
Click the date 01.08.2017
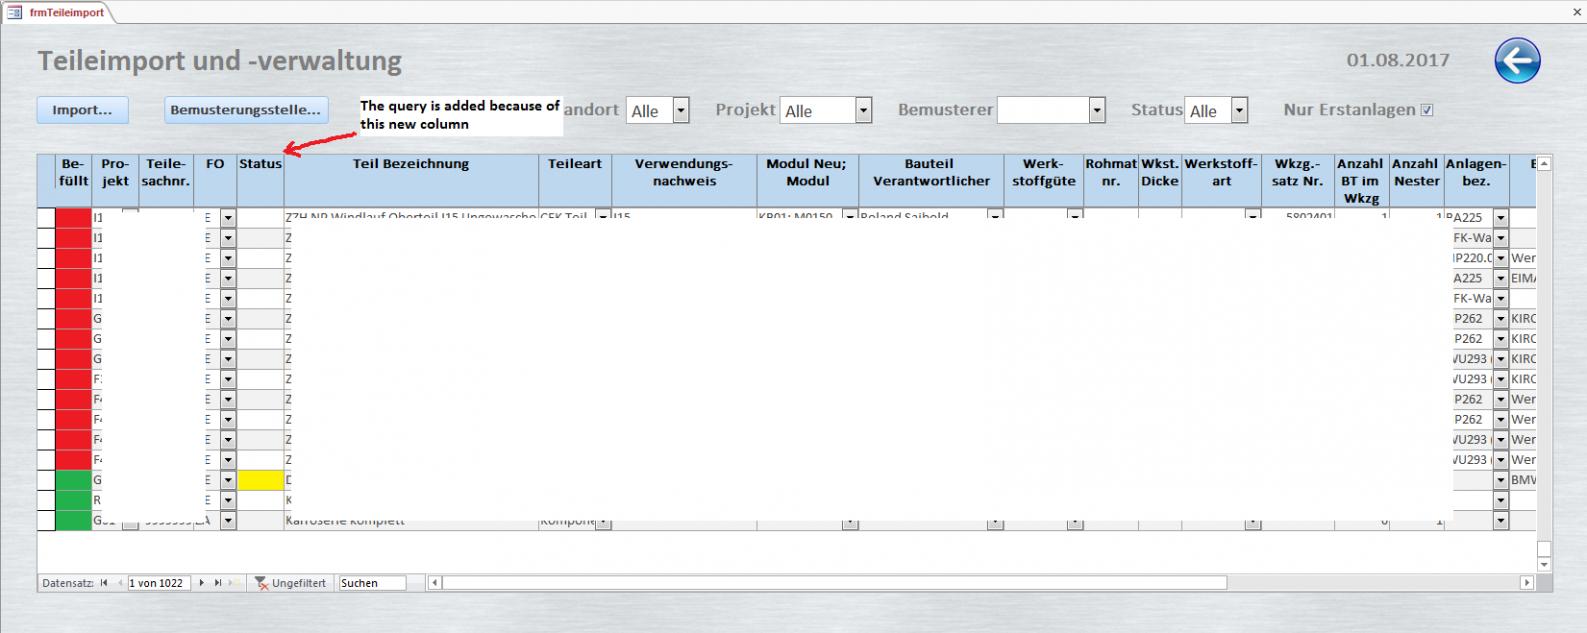1398,60
